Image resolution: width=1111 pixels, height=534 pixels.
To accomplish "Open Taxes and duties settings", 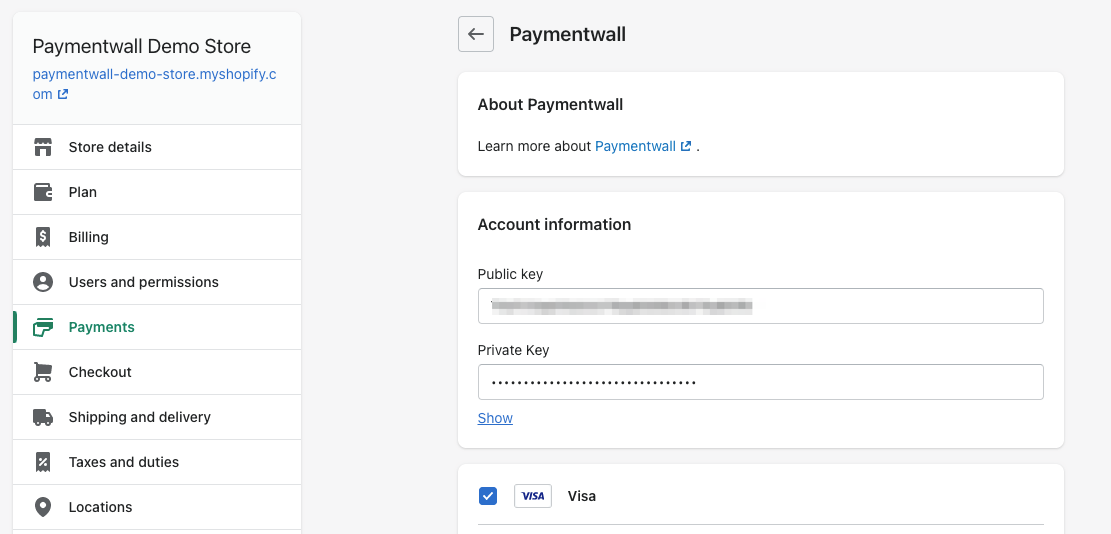I will pos(157,462).
